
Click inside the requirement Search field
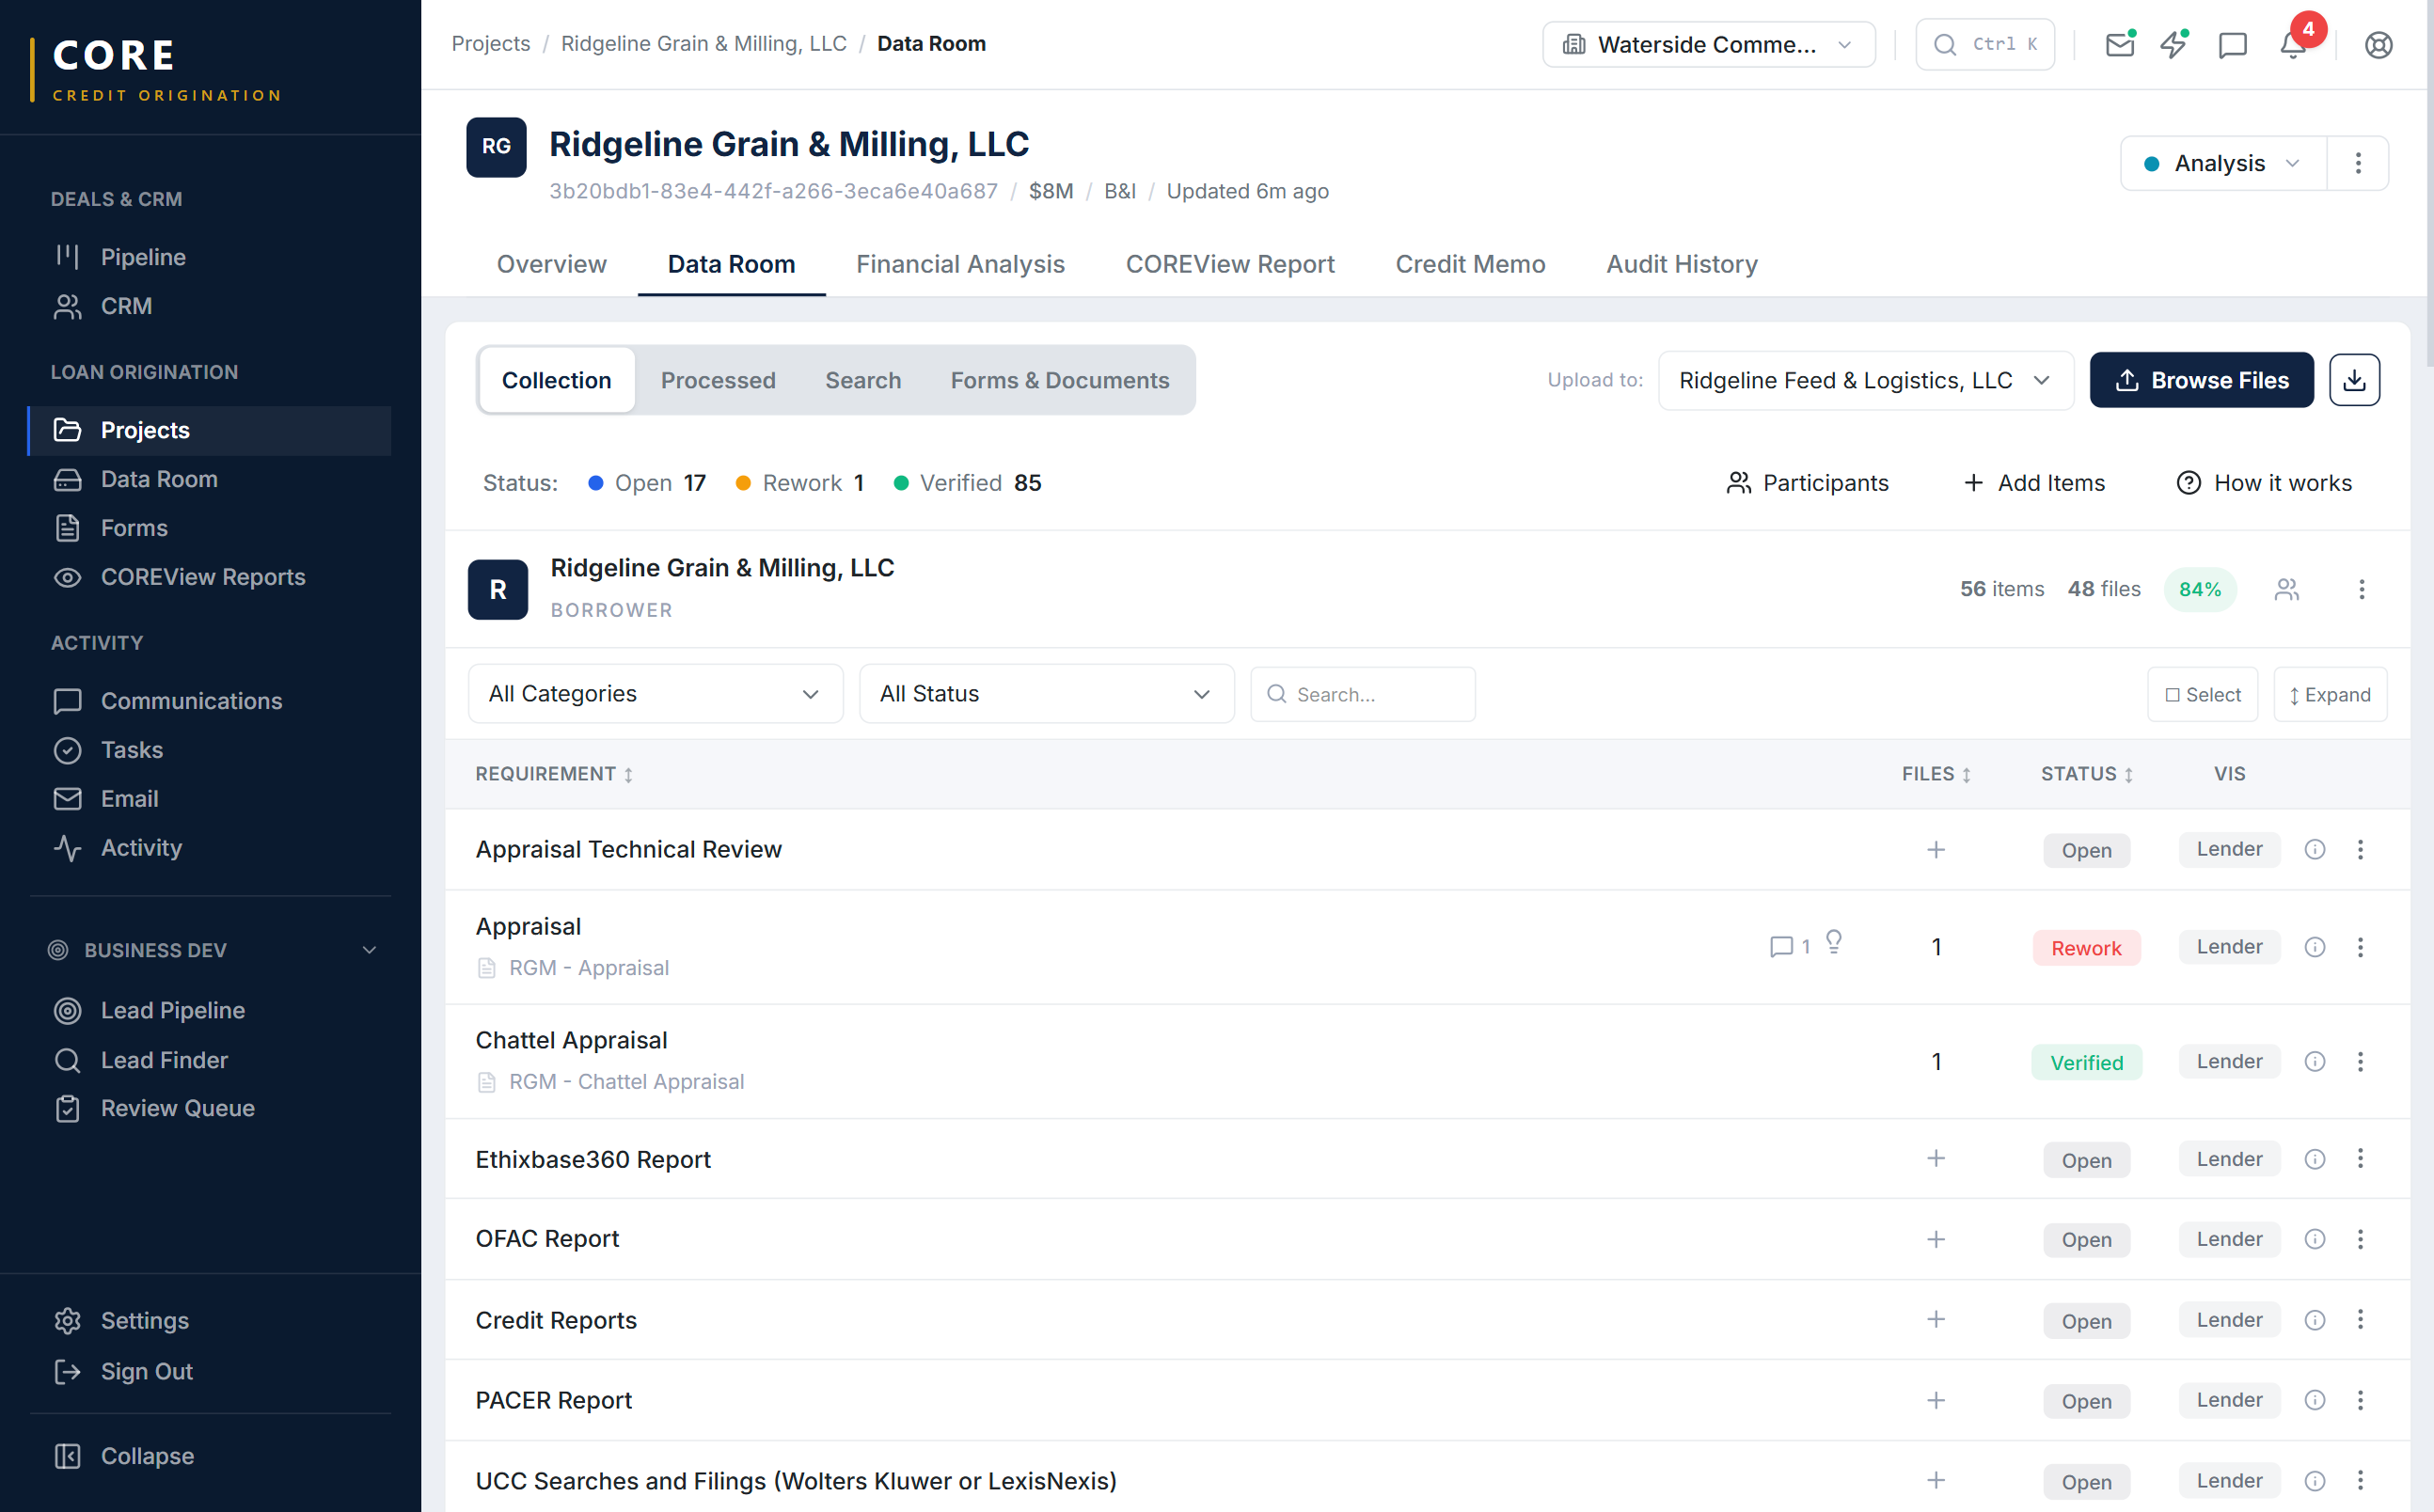coord(1363,693)
